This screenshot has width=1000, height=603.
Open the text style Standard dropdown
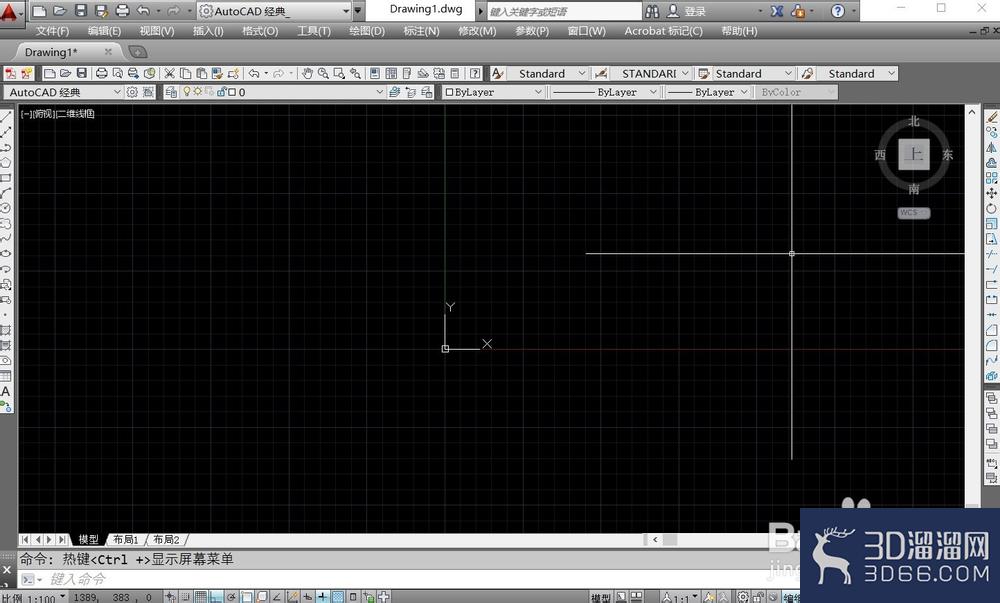point(547,73)
